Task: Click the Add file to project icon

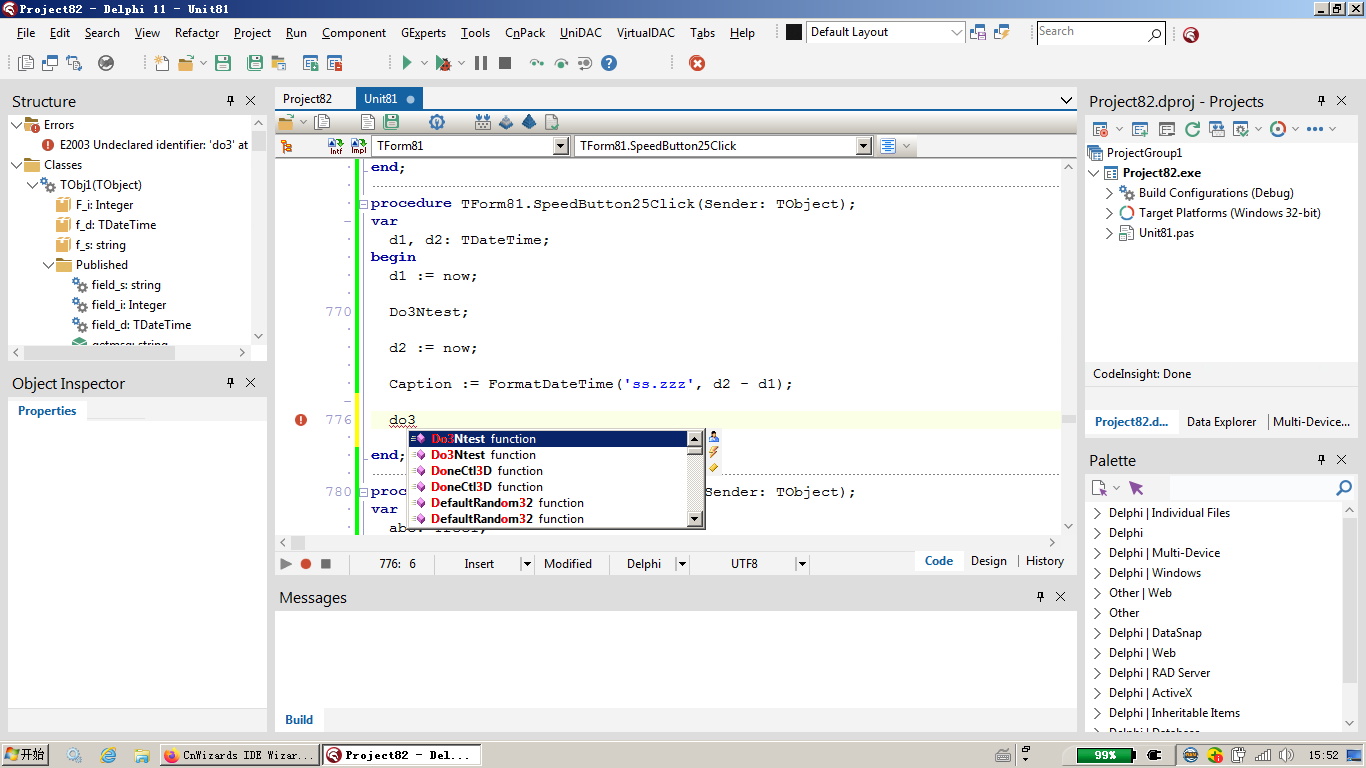Action: [x=310, y=63]
